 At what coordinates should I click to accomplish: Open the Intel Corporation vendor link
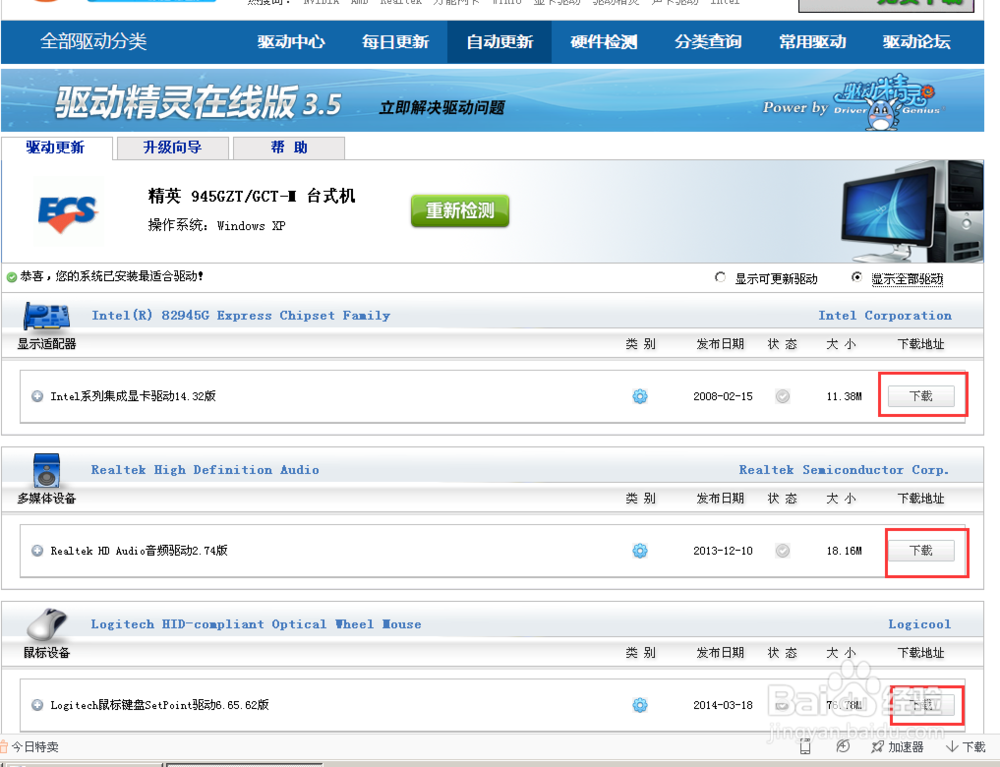[x=885, y=316]
